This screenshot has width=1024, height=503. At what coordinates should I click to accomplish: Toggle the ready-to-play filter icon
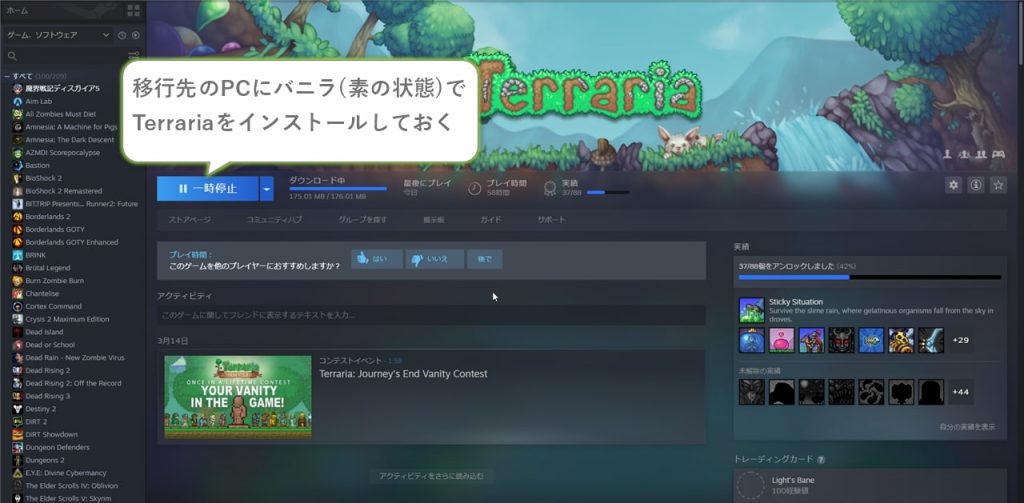(136, 35)
